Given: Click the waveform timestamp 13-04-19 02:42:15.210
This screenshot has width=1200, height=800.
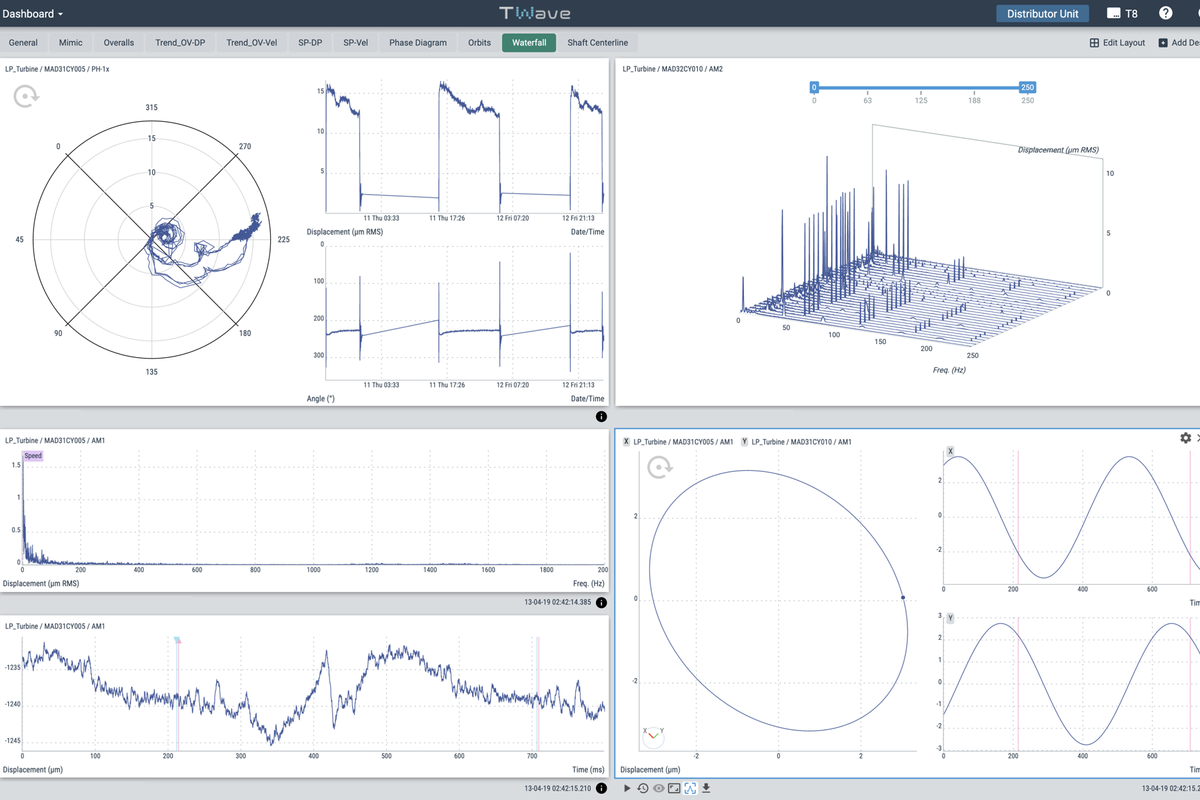Looking at the screenshot, I should [557, 788].
